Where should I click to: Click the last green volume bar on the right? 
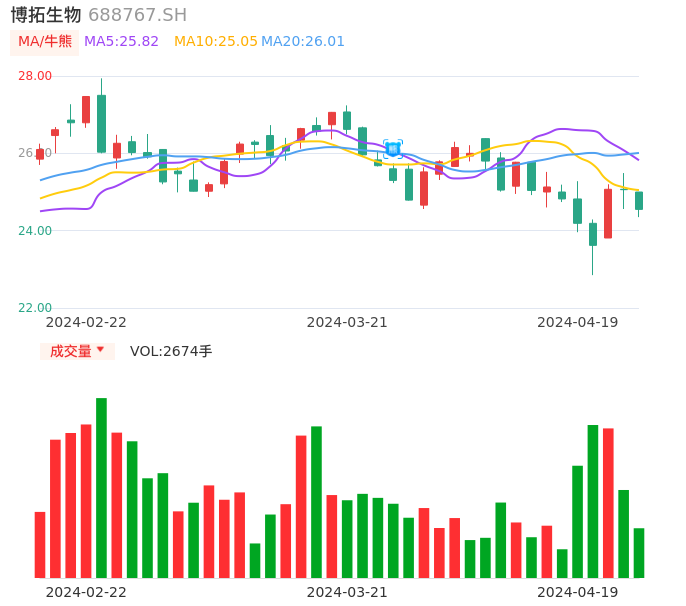tap(639, 553)
